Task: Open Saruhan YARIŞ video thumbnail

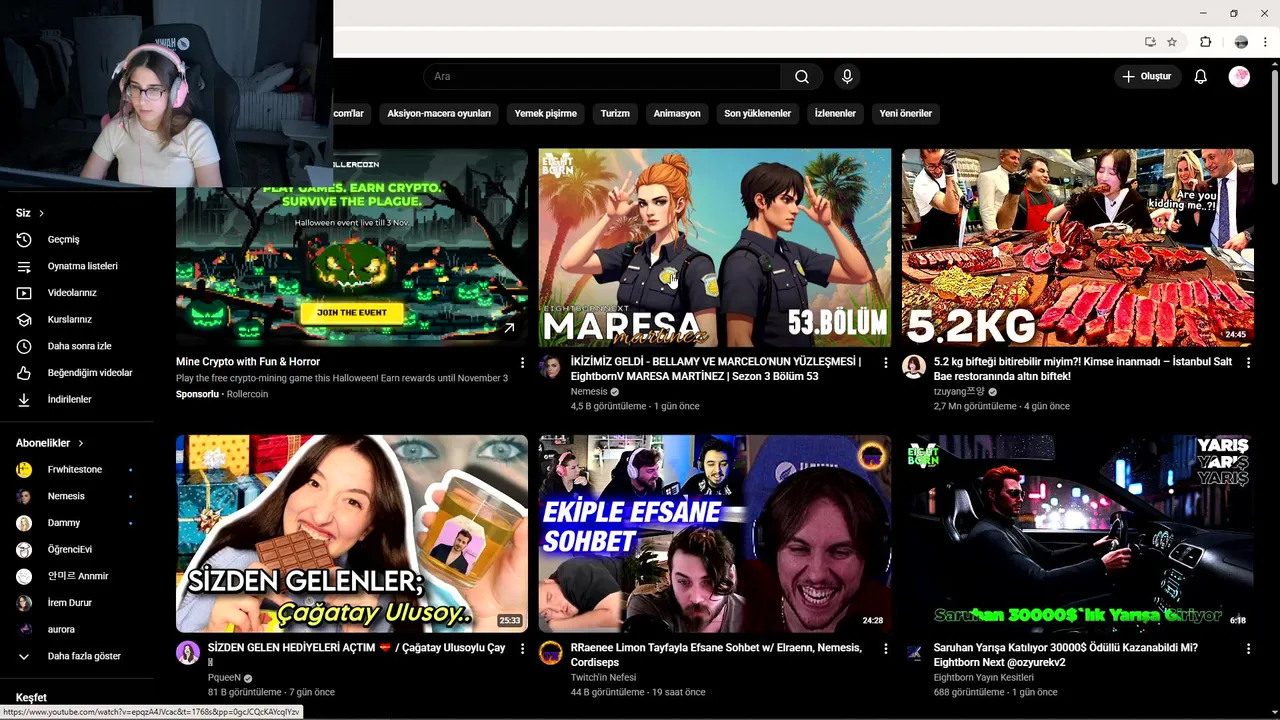Action: (x=1078, y=533)
